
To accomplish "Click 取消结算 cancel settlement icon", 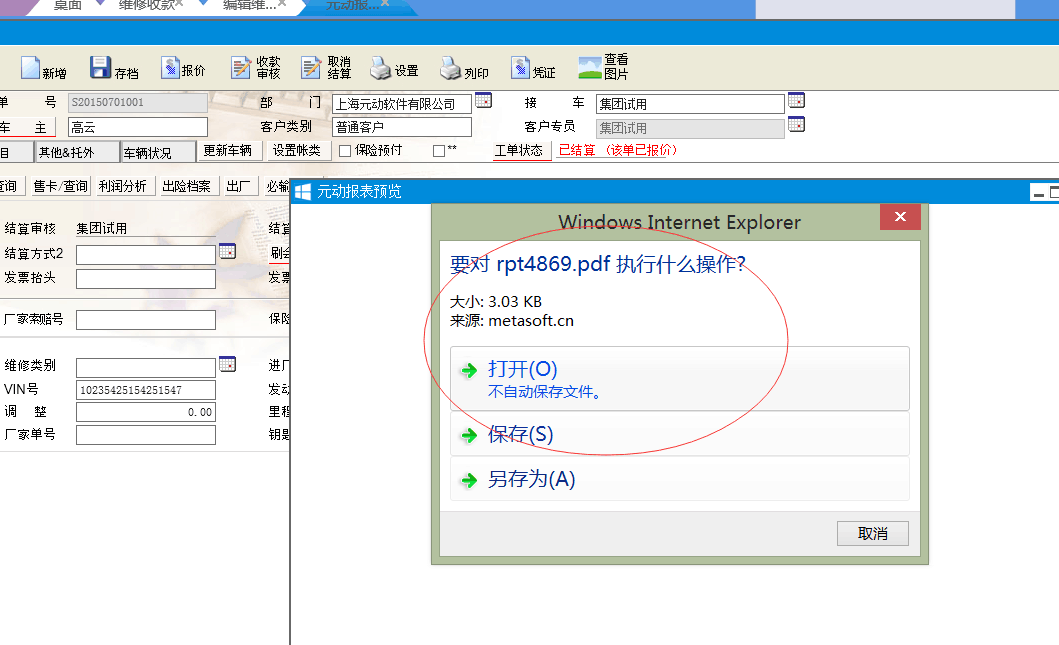I will [x=311, y=68].
